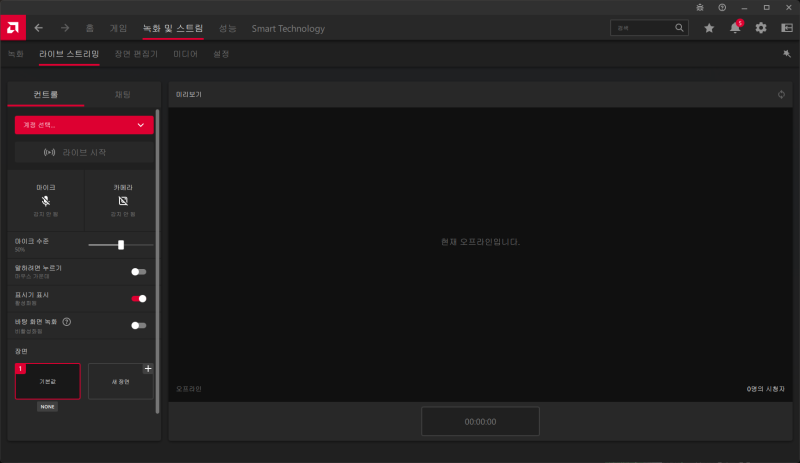Image resolution: width=800 pixels, height=463 pixels.
Task: Select the 컨트롤 panel tab
Action: point(46,94)
